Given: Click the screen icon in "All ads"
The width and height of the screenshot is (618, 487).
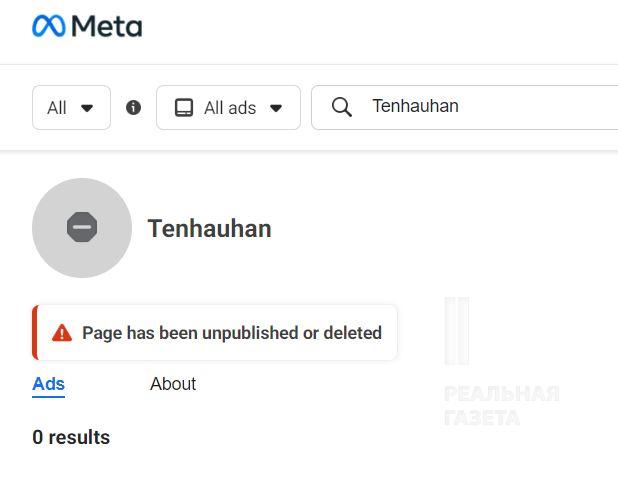Looking at the screenshot, I should [184, 108].
